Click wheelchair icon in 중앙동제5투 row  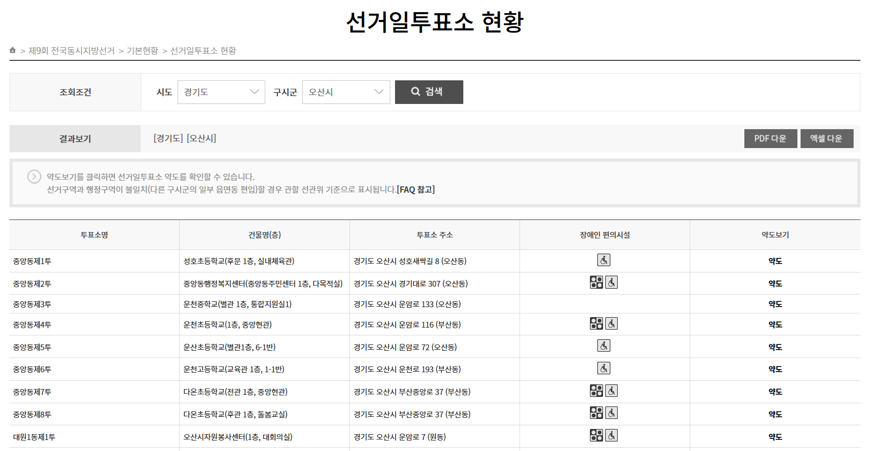(x=604, y=346)
